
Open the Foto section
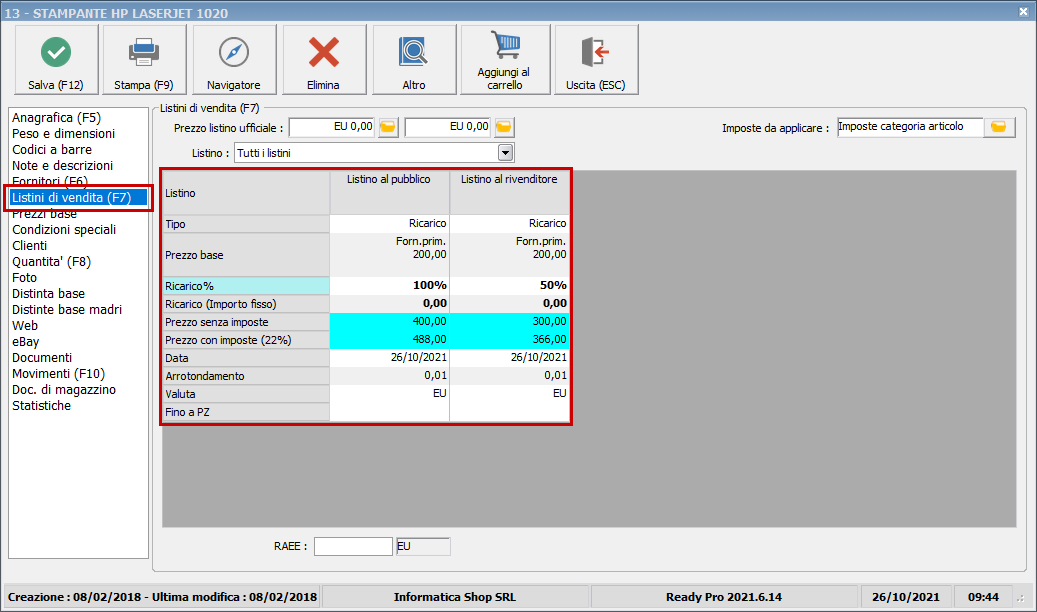pyautogui.click(x=24, y=277)
